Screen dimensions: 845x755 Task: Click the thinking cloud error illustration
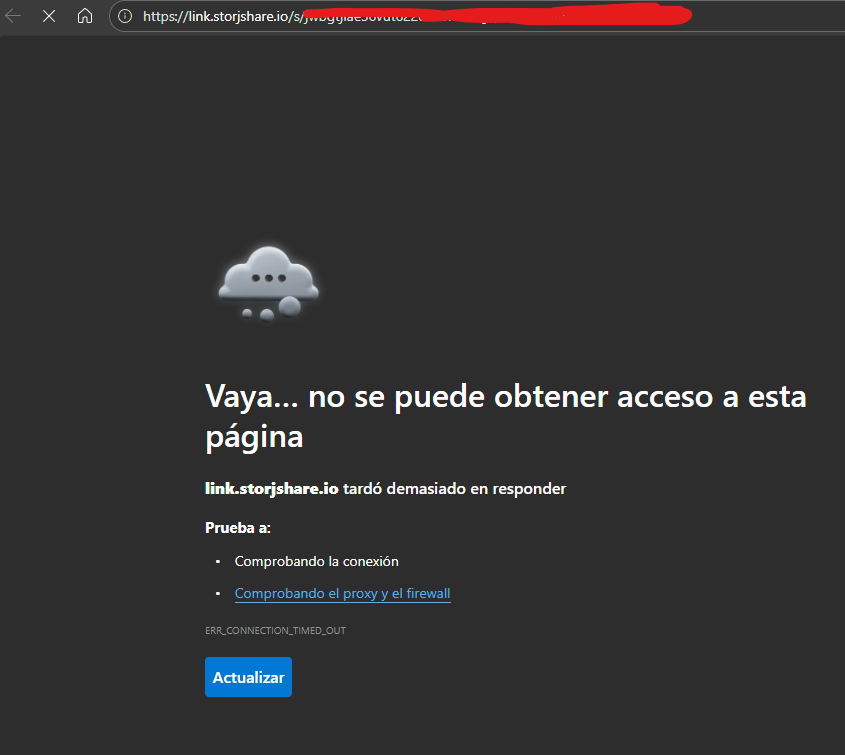(268, 280)
